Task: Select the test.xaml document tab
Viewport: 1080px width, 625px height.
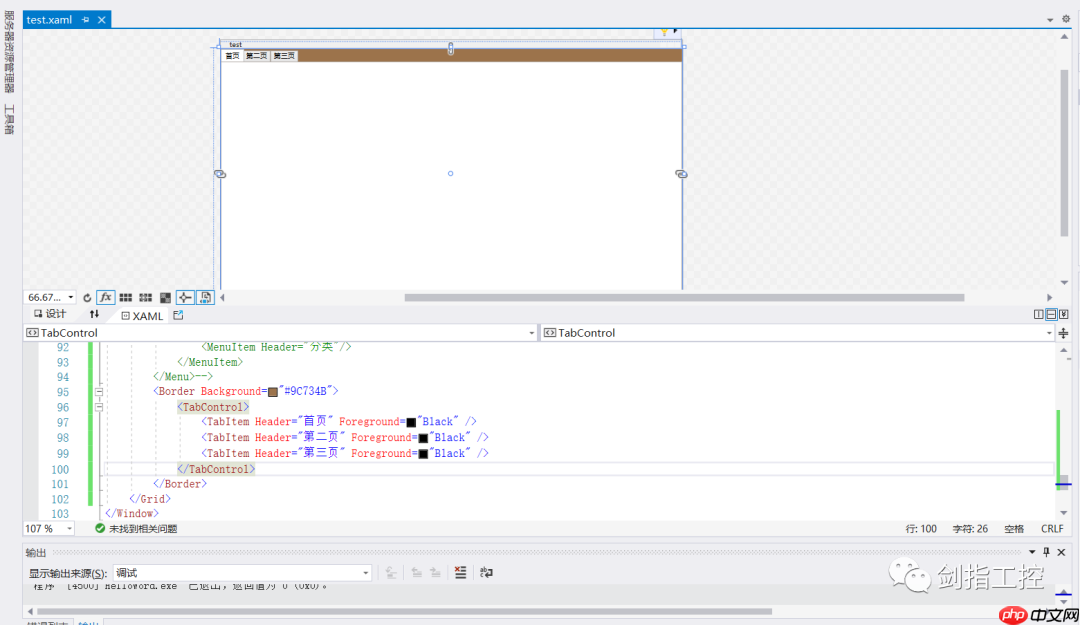Action: (49, 20)
